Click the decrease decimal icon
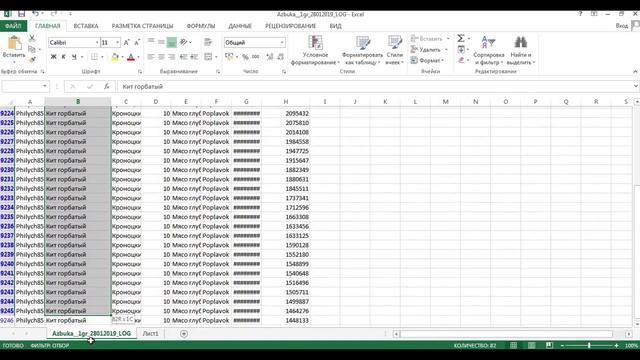Viewport: 640px width, 360px height. coord(280,57)
